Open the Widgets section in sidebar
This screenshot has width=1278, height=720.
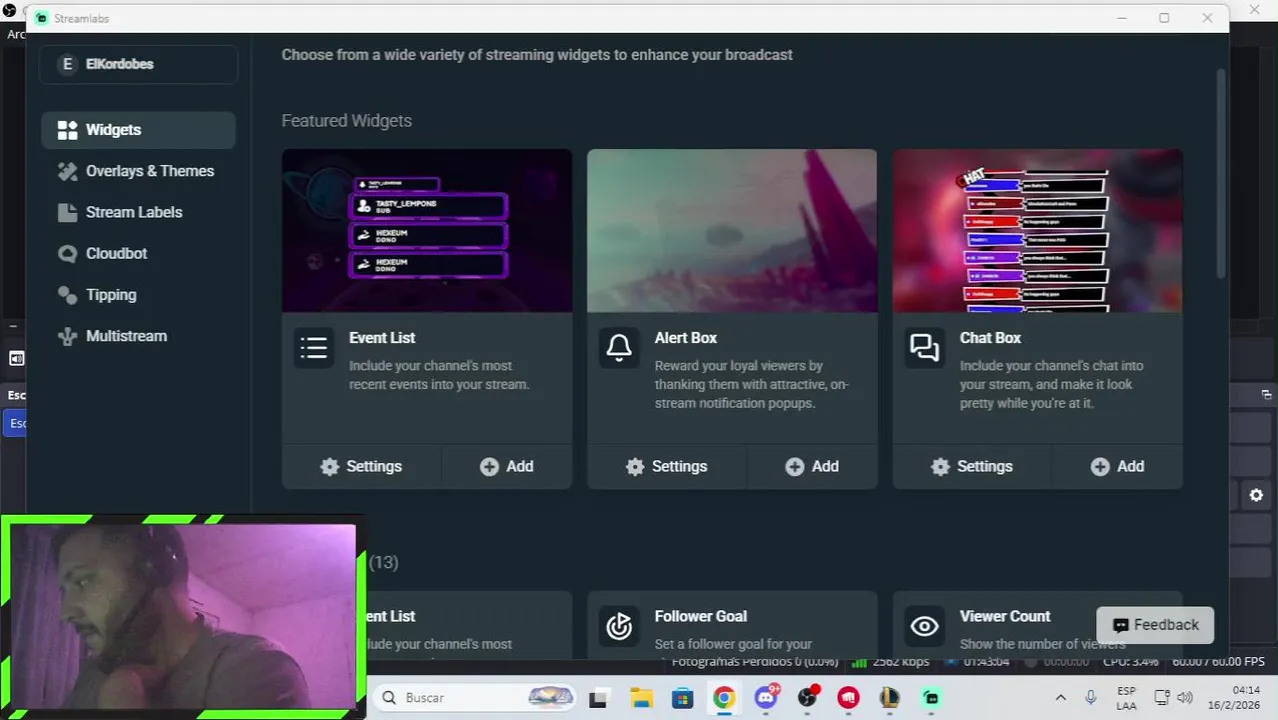(138, 130)
